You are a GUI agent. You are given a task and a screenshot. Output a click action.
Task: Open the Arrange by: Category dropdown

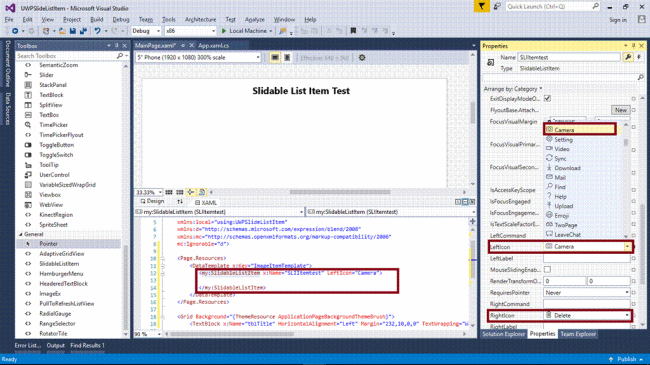[x=513, y=89]
